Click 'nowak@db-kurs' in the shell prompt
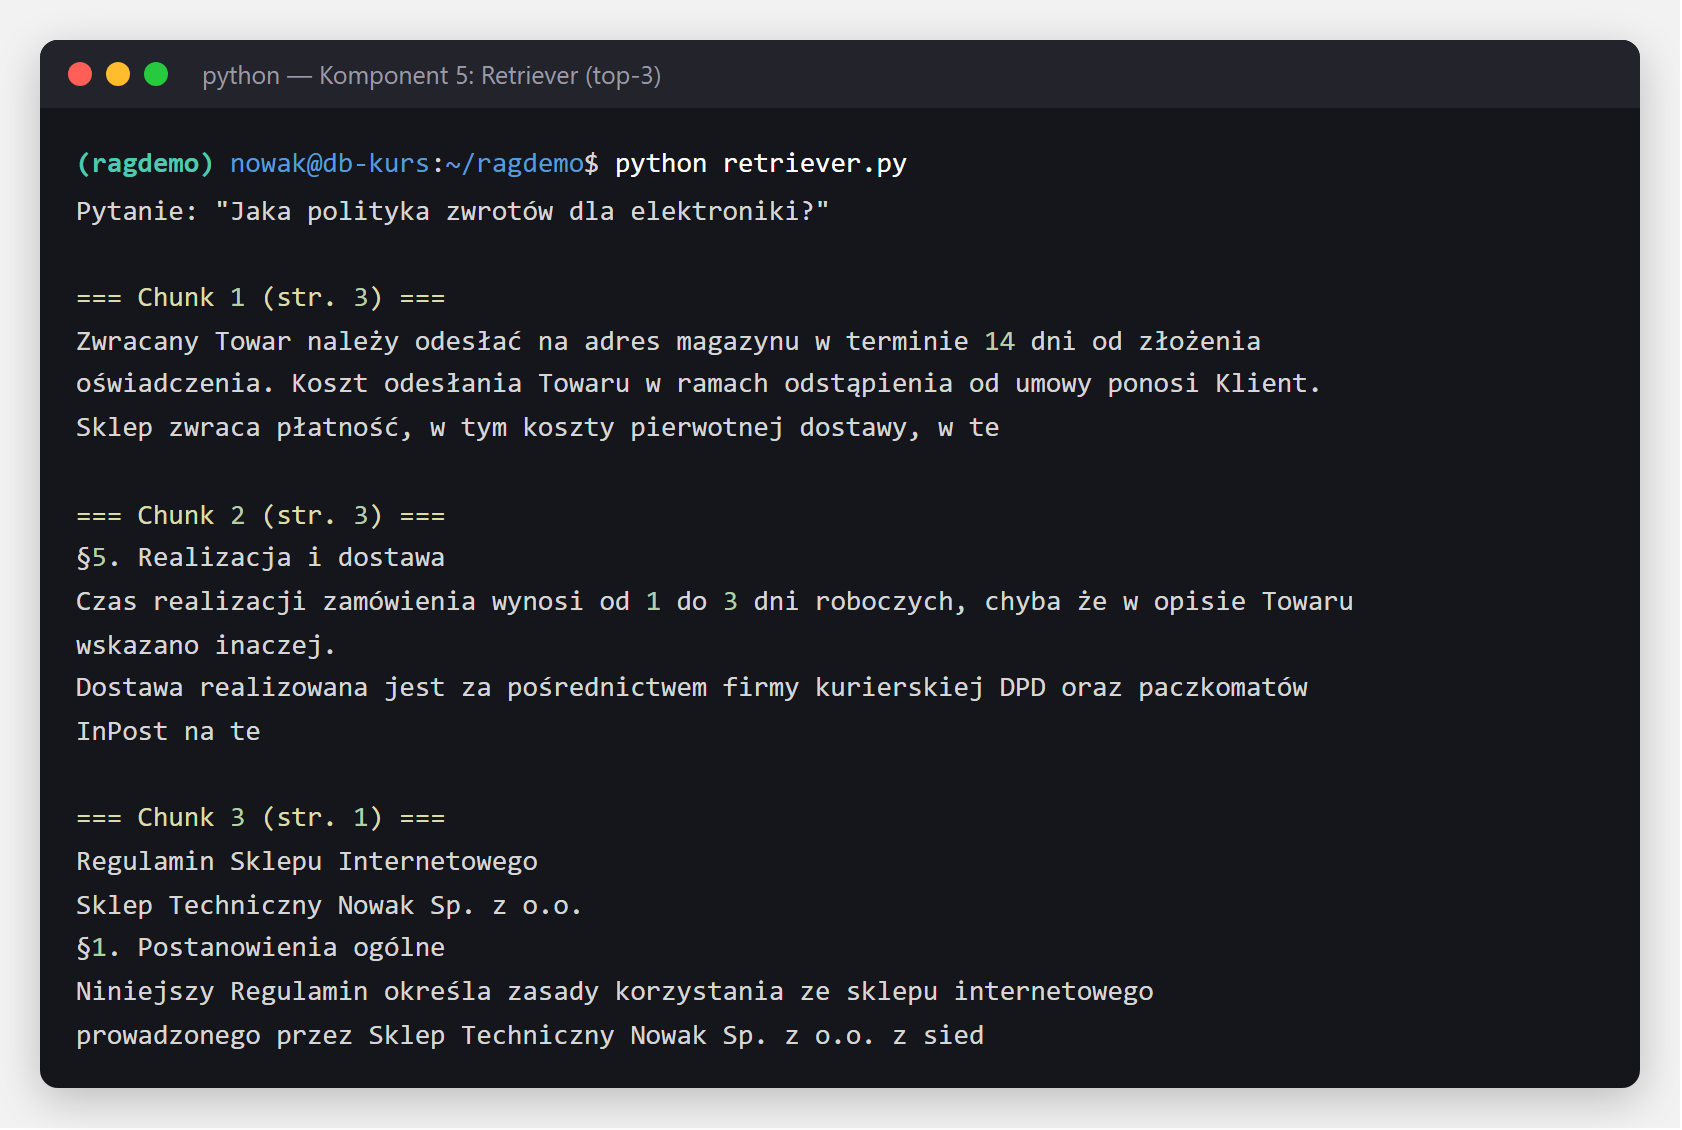 (x=330, y=163)
